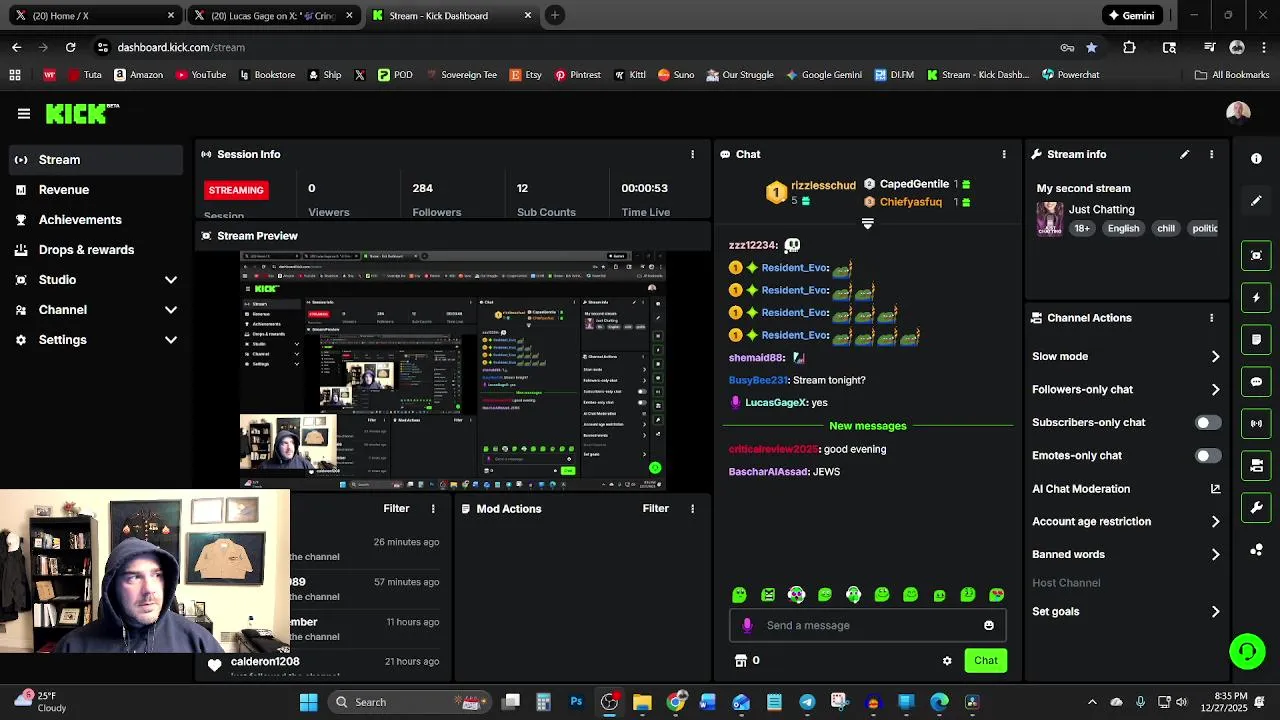Open activity feed three-dot menu
Screen dimensions: 1280x720
[433, 509]
